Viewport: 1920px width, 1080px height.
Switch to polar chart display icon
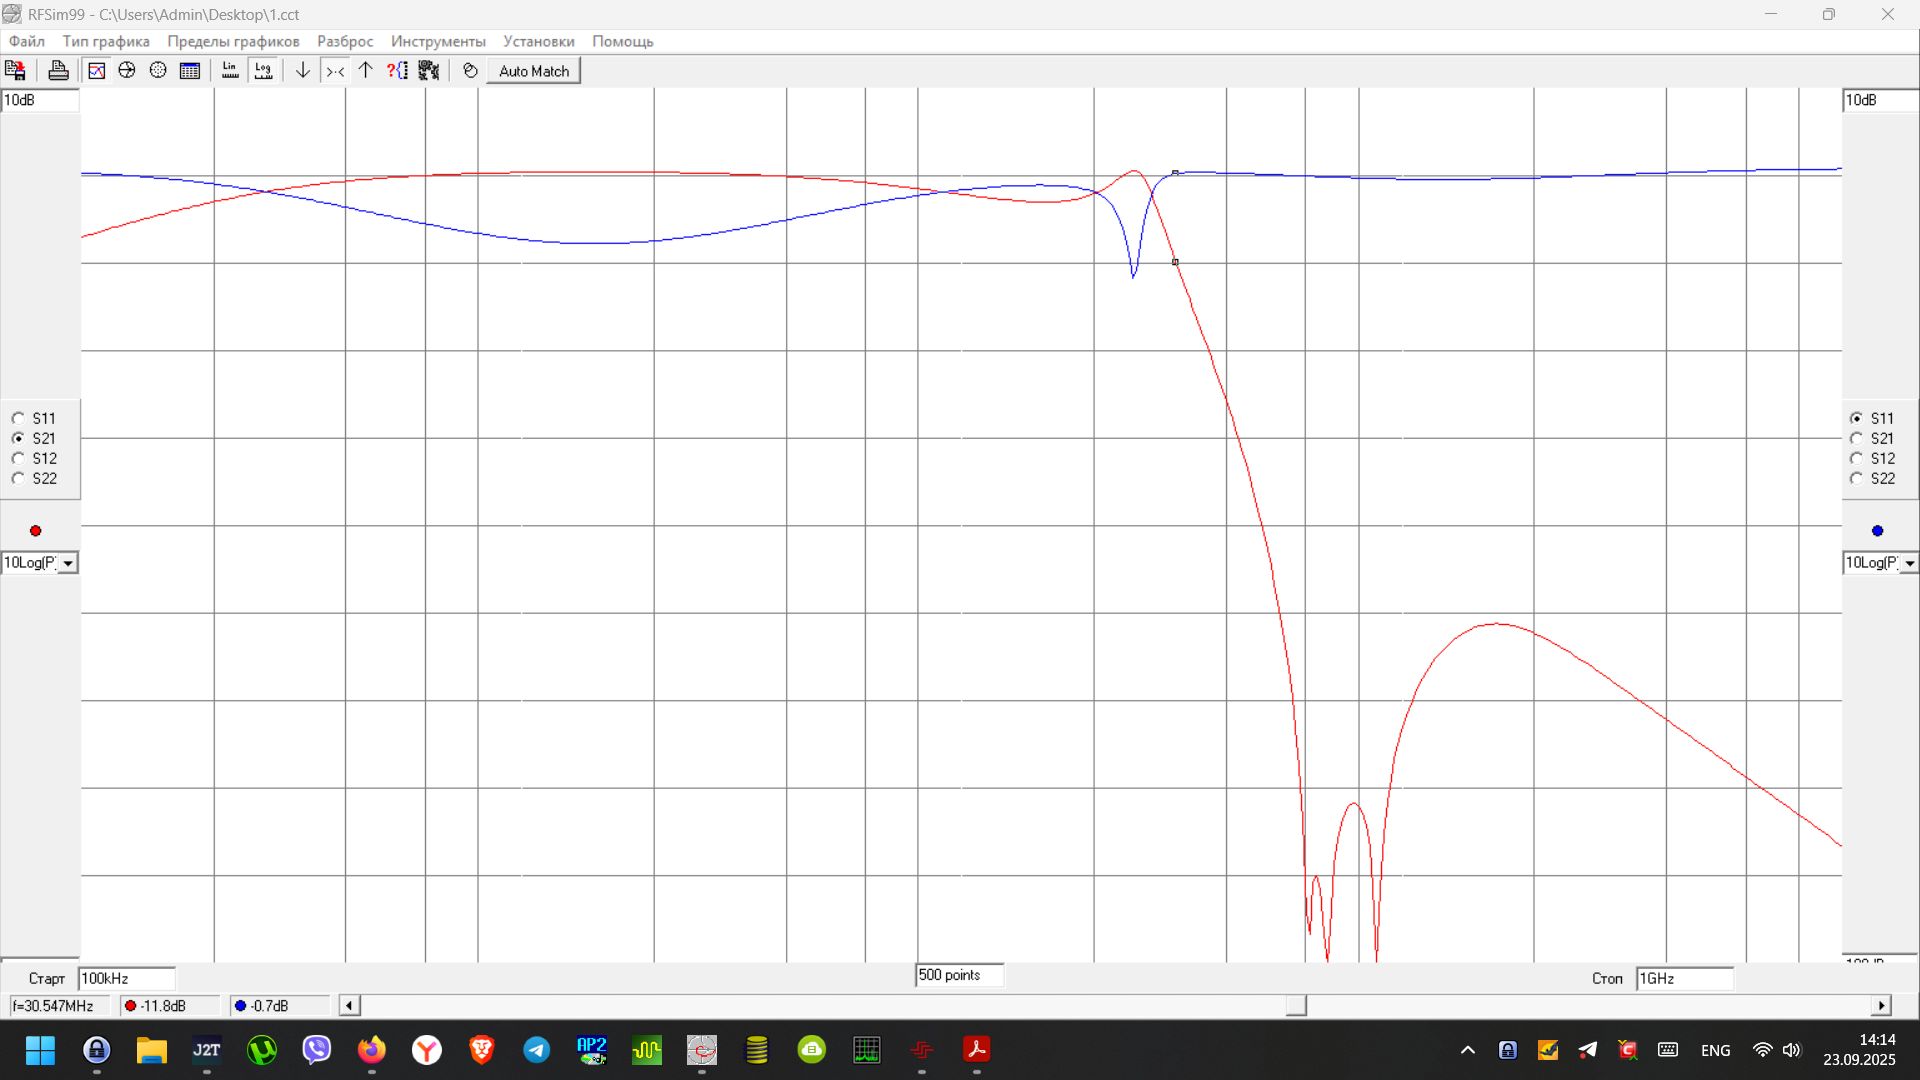pyautogui.click(x=158, y=71)
